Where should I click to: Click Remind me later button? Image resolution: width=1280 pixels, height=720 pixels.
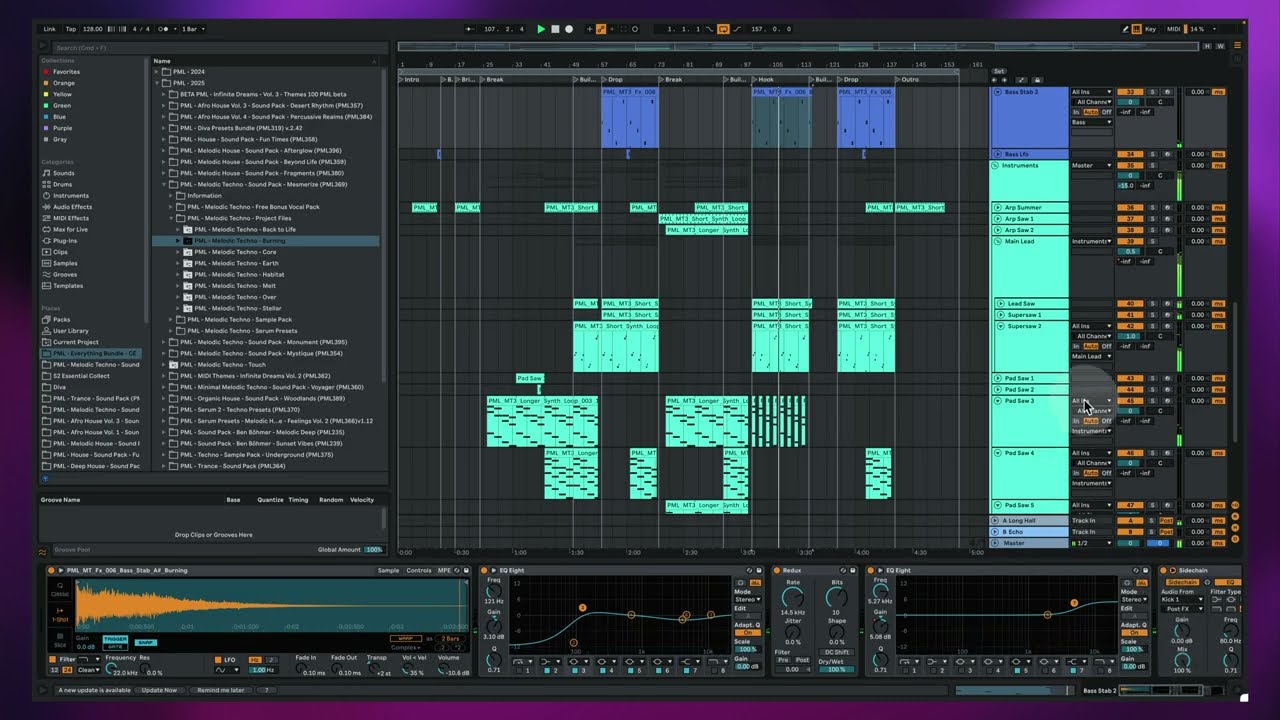[221, 690]
